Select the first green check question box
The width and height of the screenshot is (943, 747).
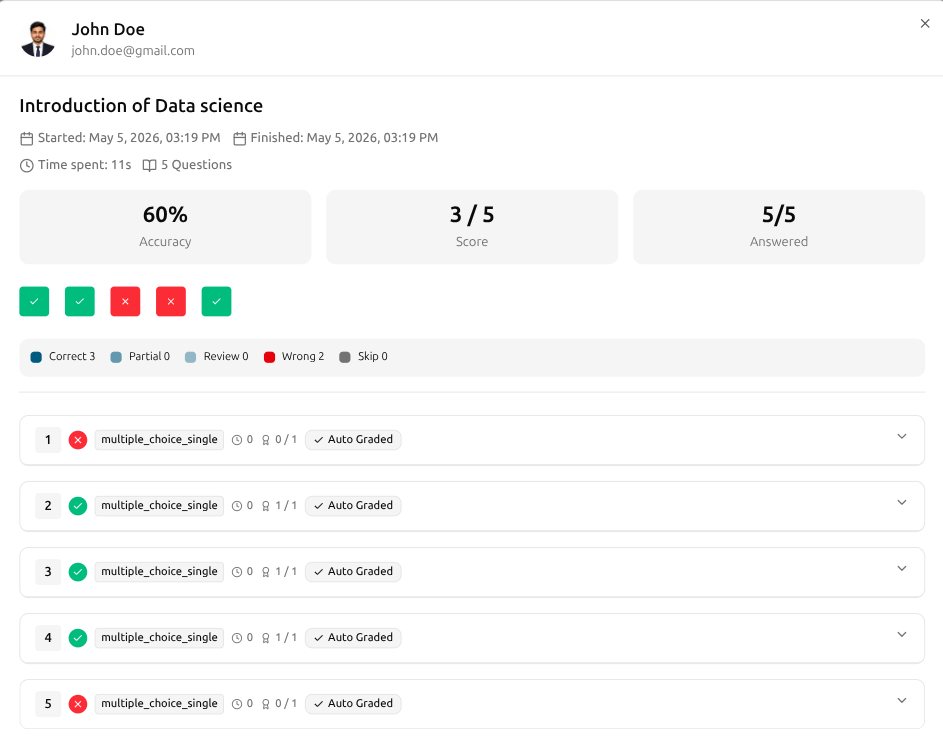tap(34, 301)
